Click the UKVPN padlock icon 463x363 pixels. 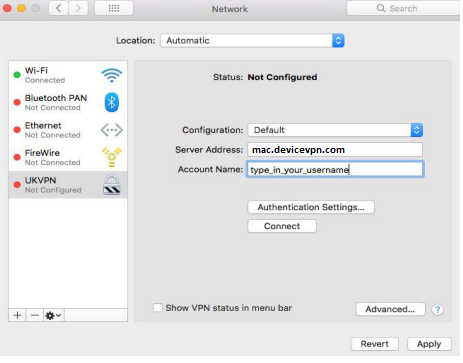tap(112, 185)
